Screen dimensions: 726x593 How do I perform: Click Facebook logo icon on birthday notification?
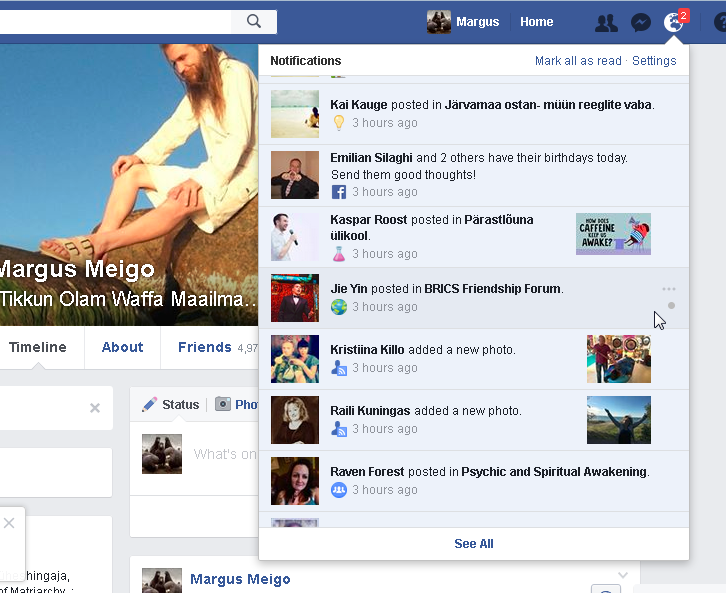coord(339,192)
